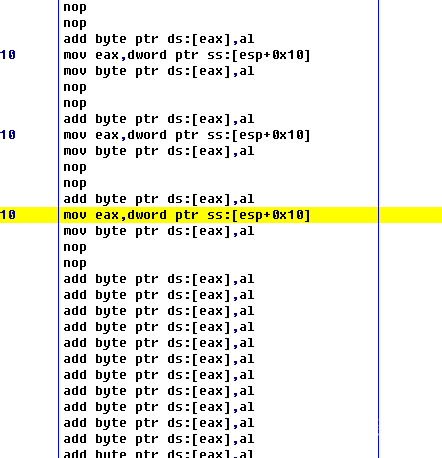Select the yellow highlighted mov eax,dword ptr row
The image size is (442, 458).
pyautogui.click(x=221, y=215)
